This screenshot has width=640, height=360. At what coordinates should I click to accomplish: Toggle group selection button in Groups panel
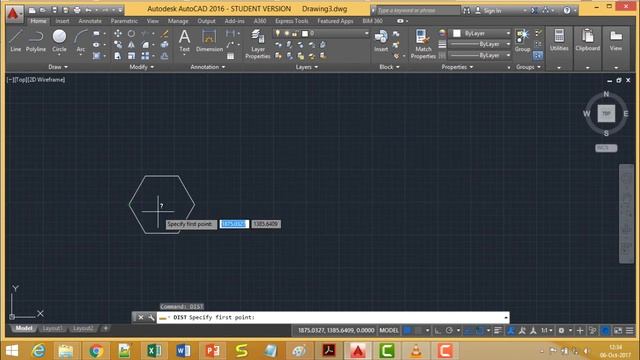pos(538,55)
